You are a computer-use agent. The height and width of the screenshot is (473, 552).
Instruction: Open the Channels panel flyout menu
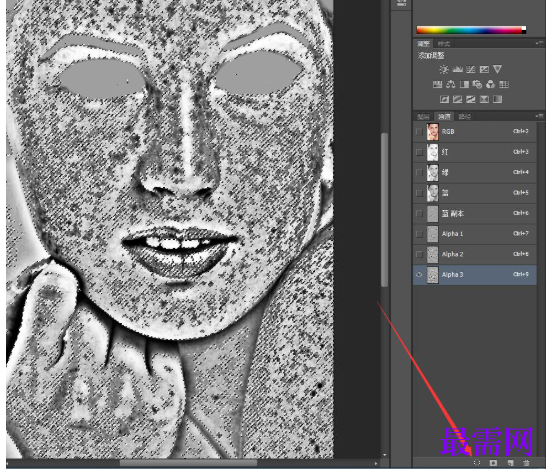pyautogui.click(x=539, y=115)
